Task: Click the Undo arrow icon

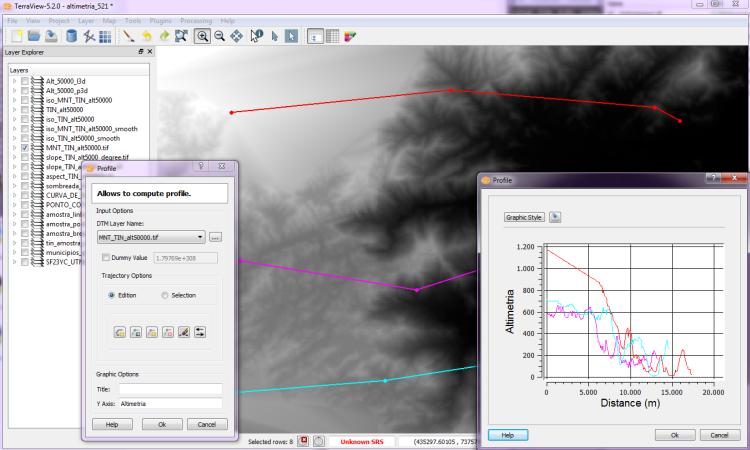Action: click(147, 36)
